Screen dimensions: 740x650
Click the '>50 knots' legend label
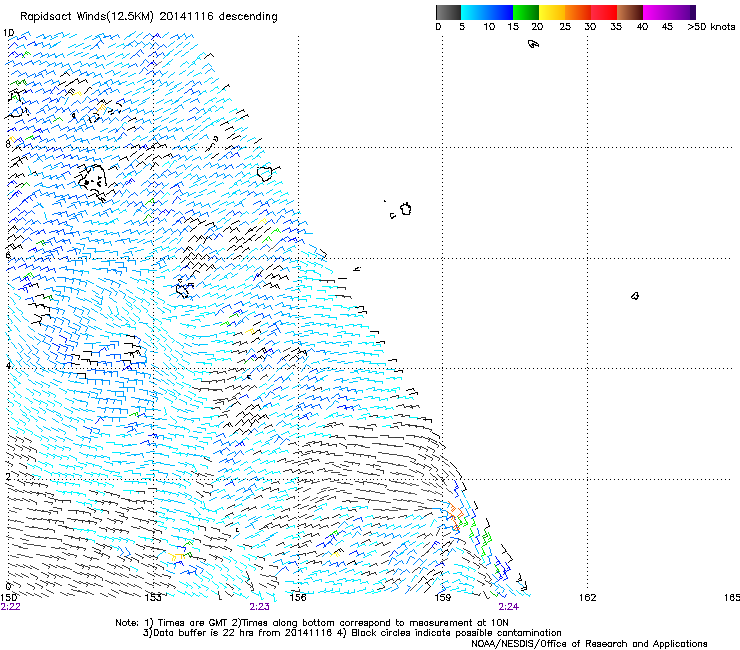click(711, 27)
